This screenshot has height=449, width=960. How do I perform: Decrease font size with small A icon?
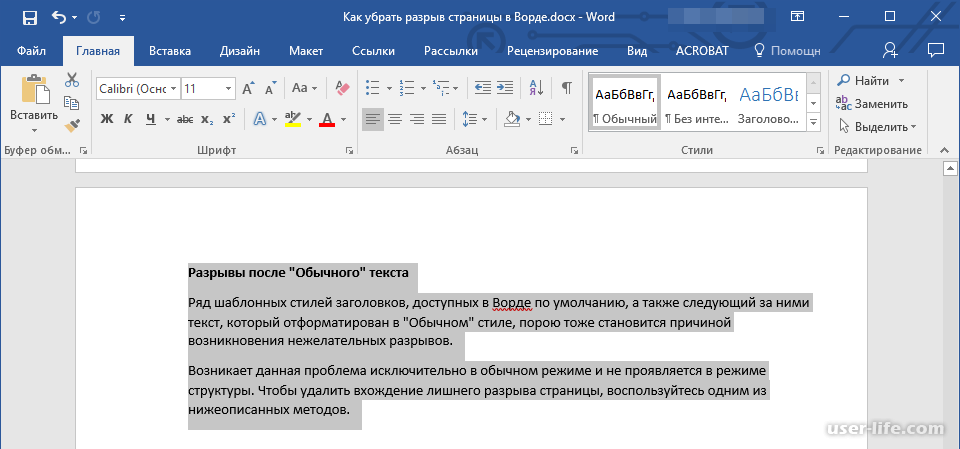coord(271,88)
